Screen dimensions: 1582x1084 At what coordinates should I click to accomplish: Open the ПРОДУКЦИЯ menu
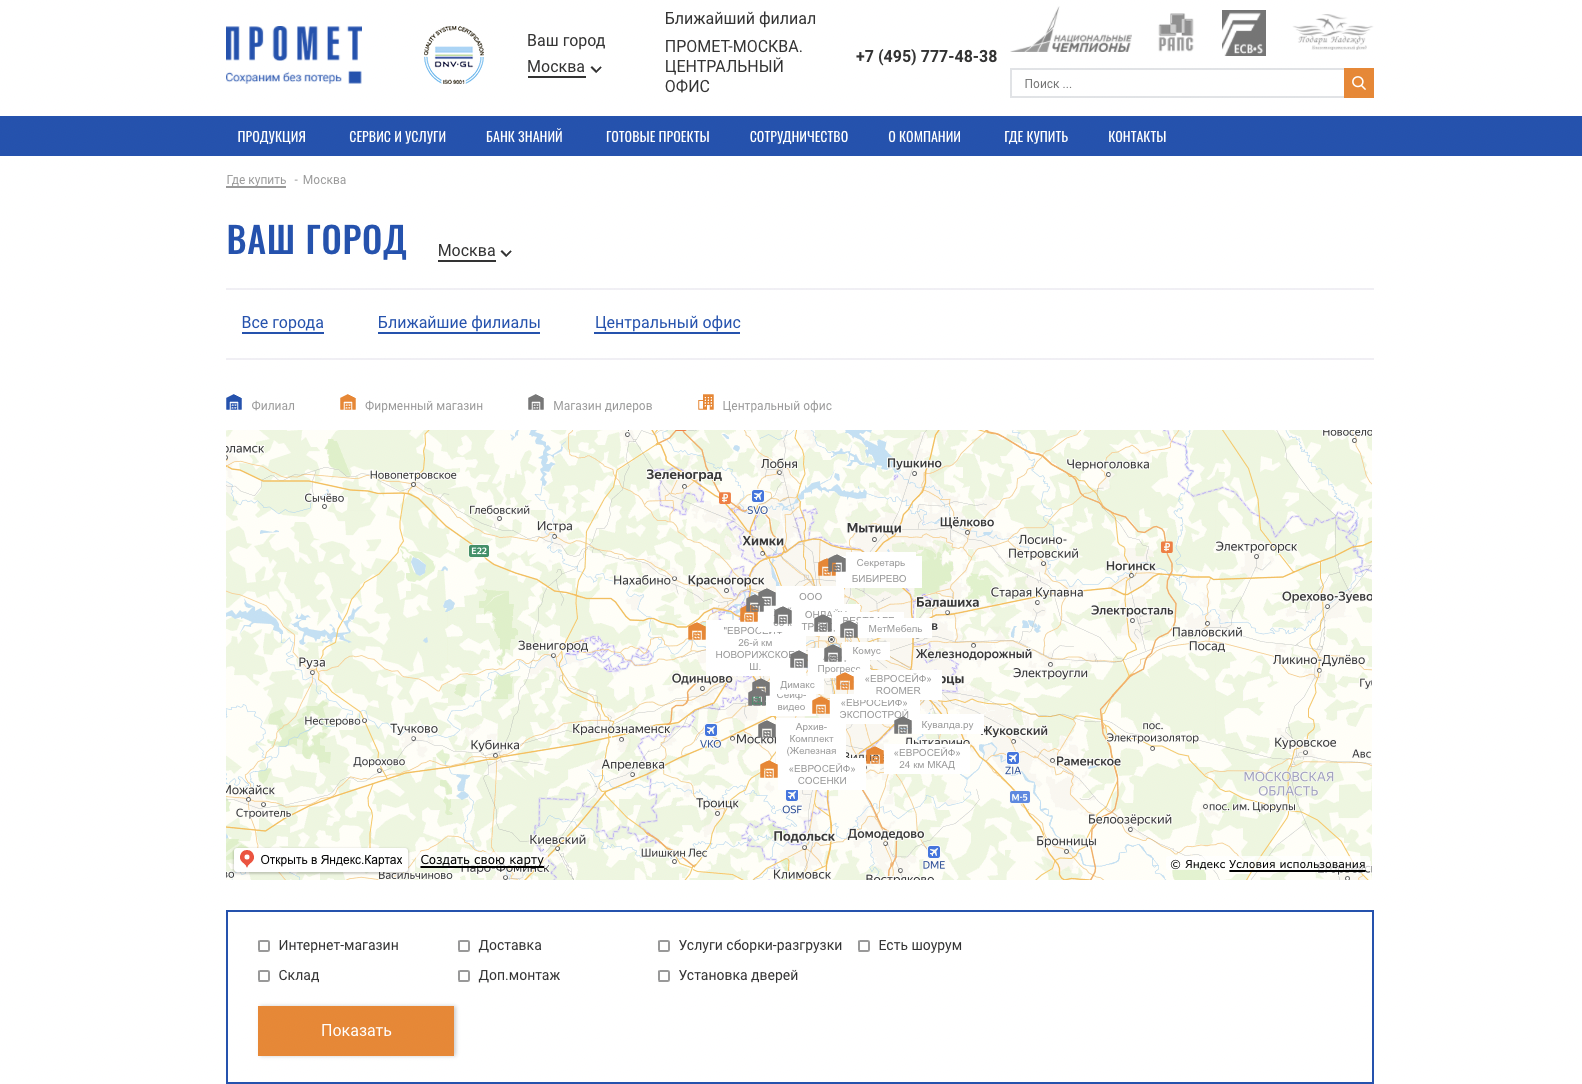click(271, 136)
